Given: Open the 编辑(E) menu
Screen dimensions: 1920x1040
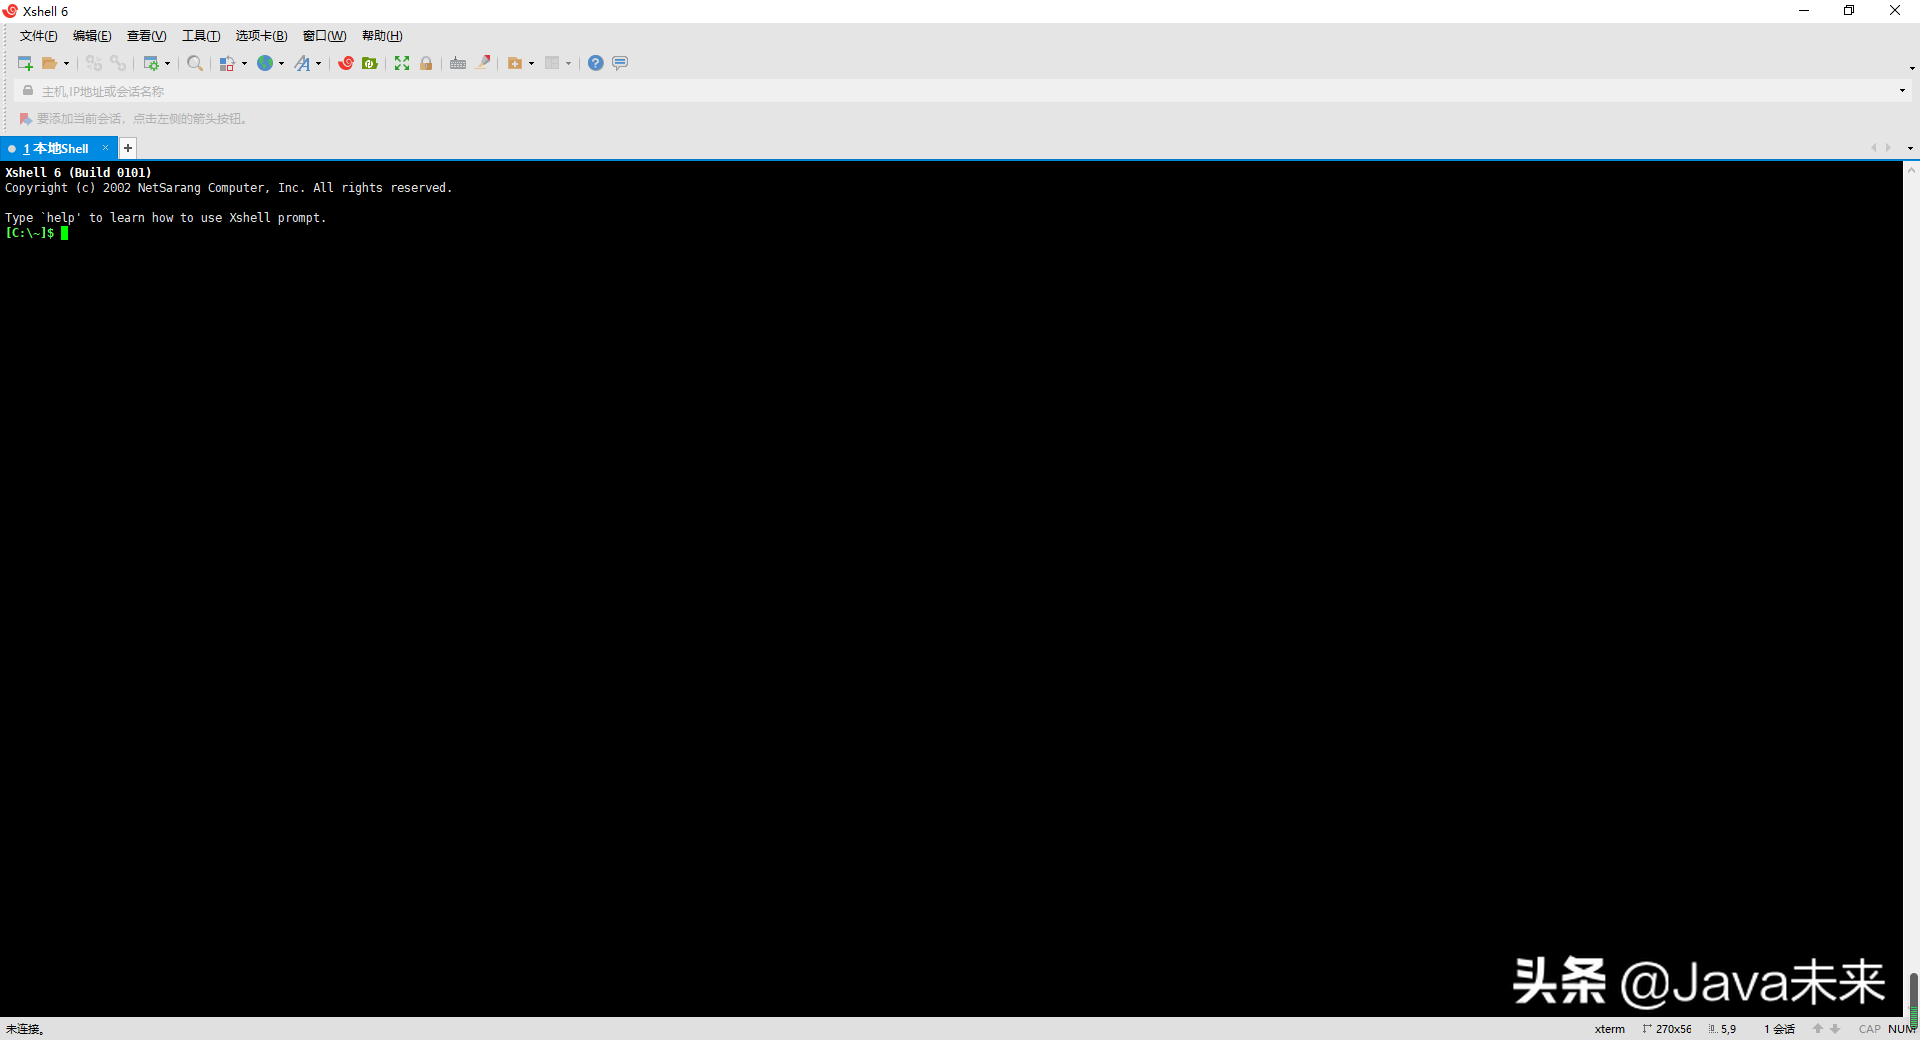Looking at the screenshot, I should (x=92, y=36).
